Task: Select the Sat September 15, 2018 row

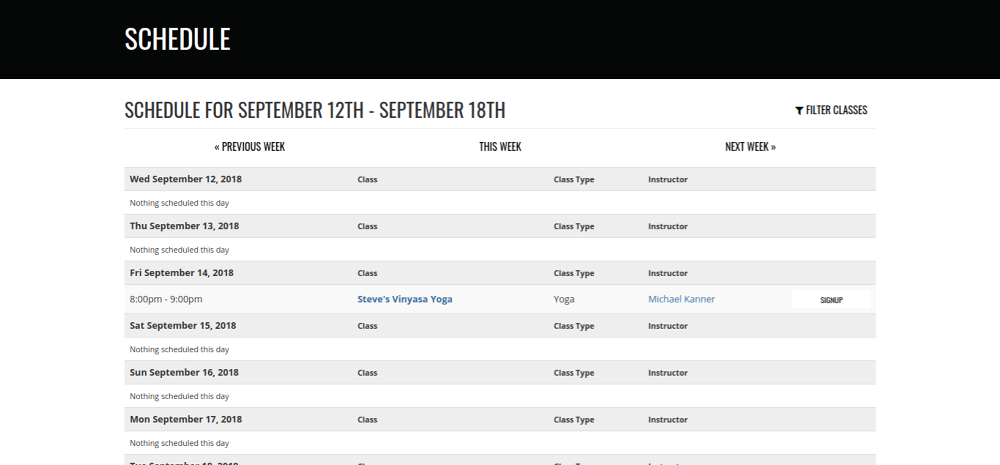Action: tap(183, 326)
